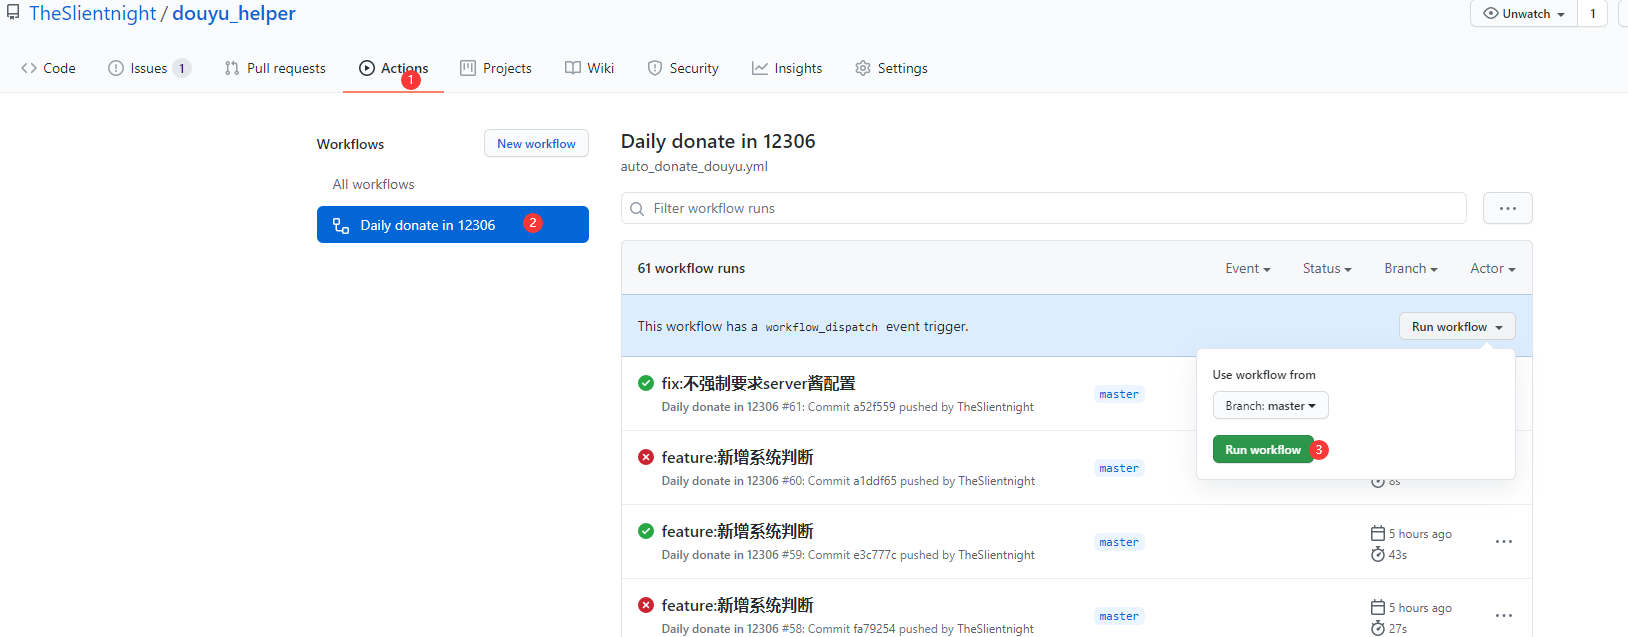1628x637 pixels.
Task: Open repository Settings tab
Action: pos(891,68)
